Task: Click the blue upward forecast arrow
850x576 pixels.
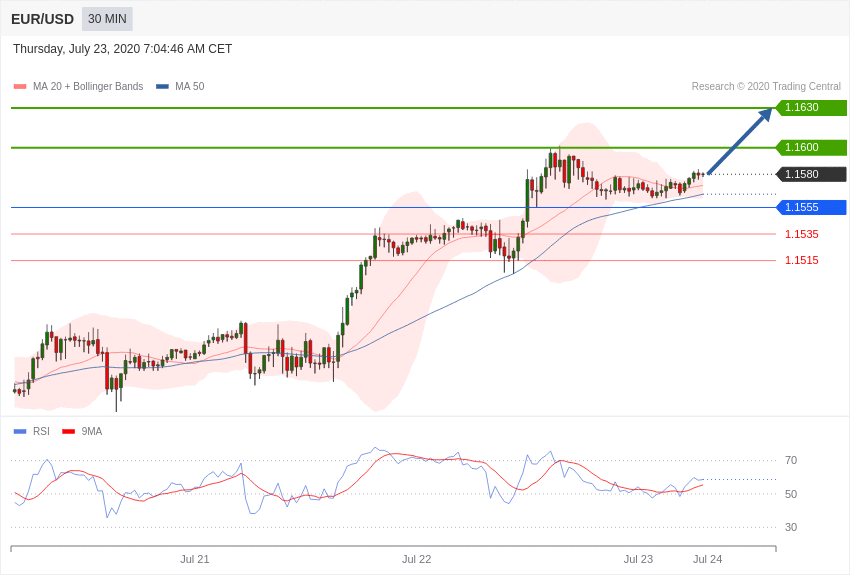Action: pyautogui.click(x=740, y=141)
